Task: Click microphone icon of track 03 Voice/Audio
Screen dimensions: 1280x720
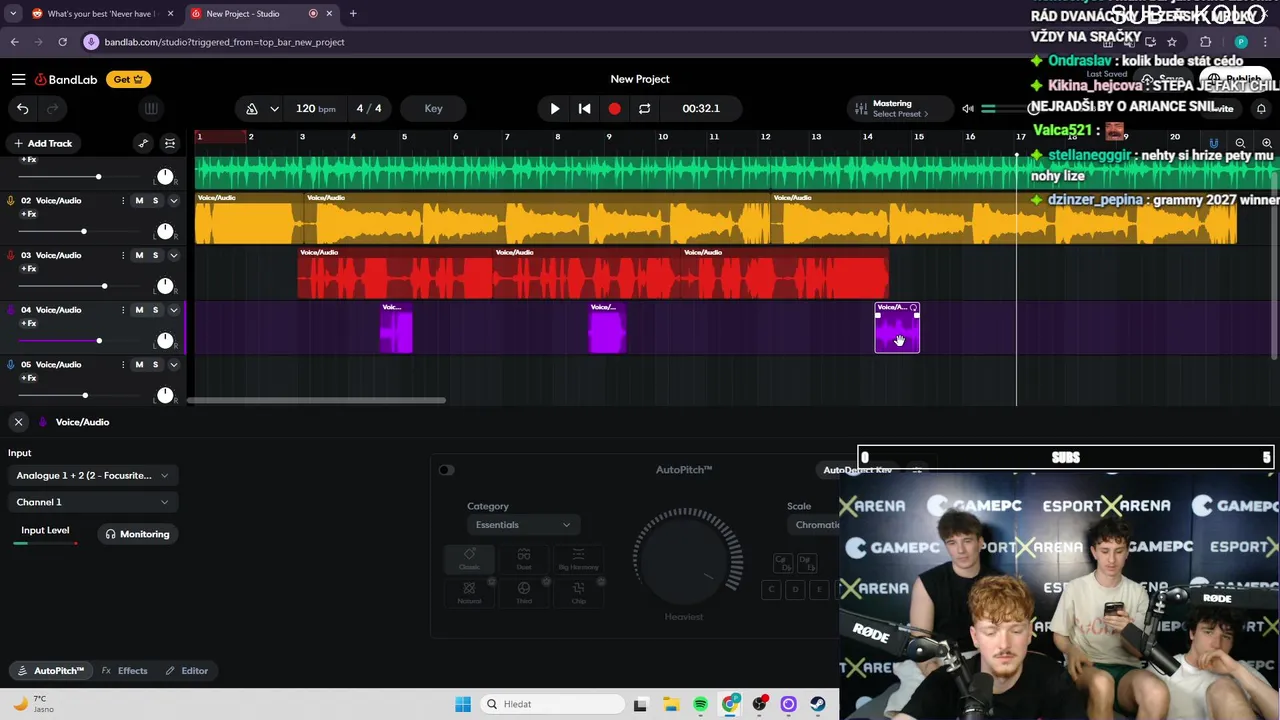Action: [11, 255]
